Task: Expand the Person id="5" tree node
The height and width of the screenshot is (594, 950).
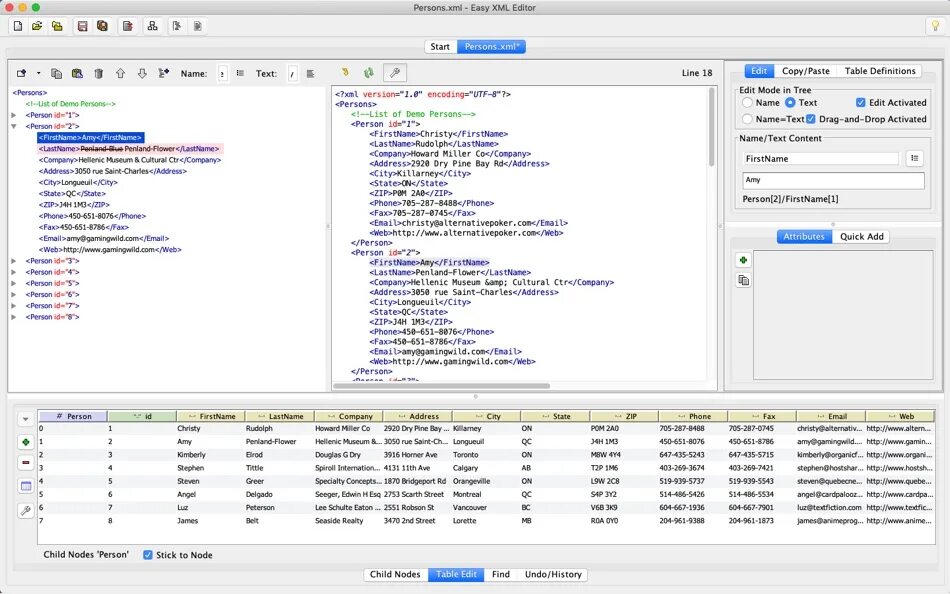Action: pyautogui.click(x=14, y=283)
